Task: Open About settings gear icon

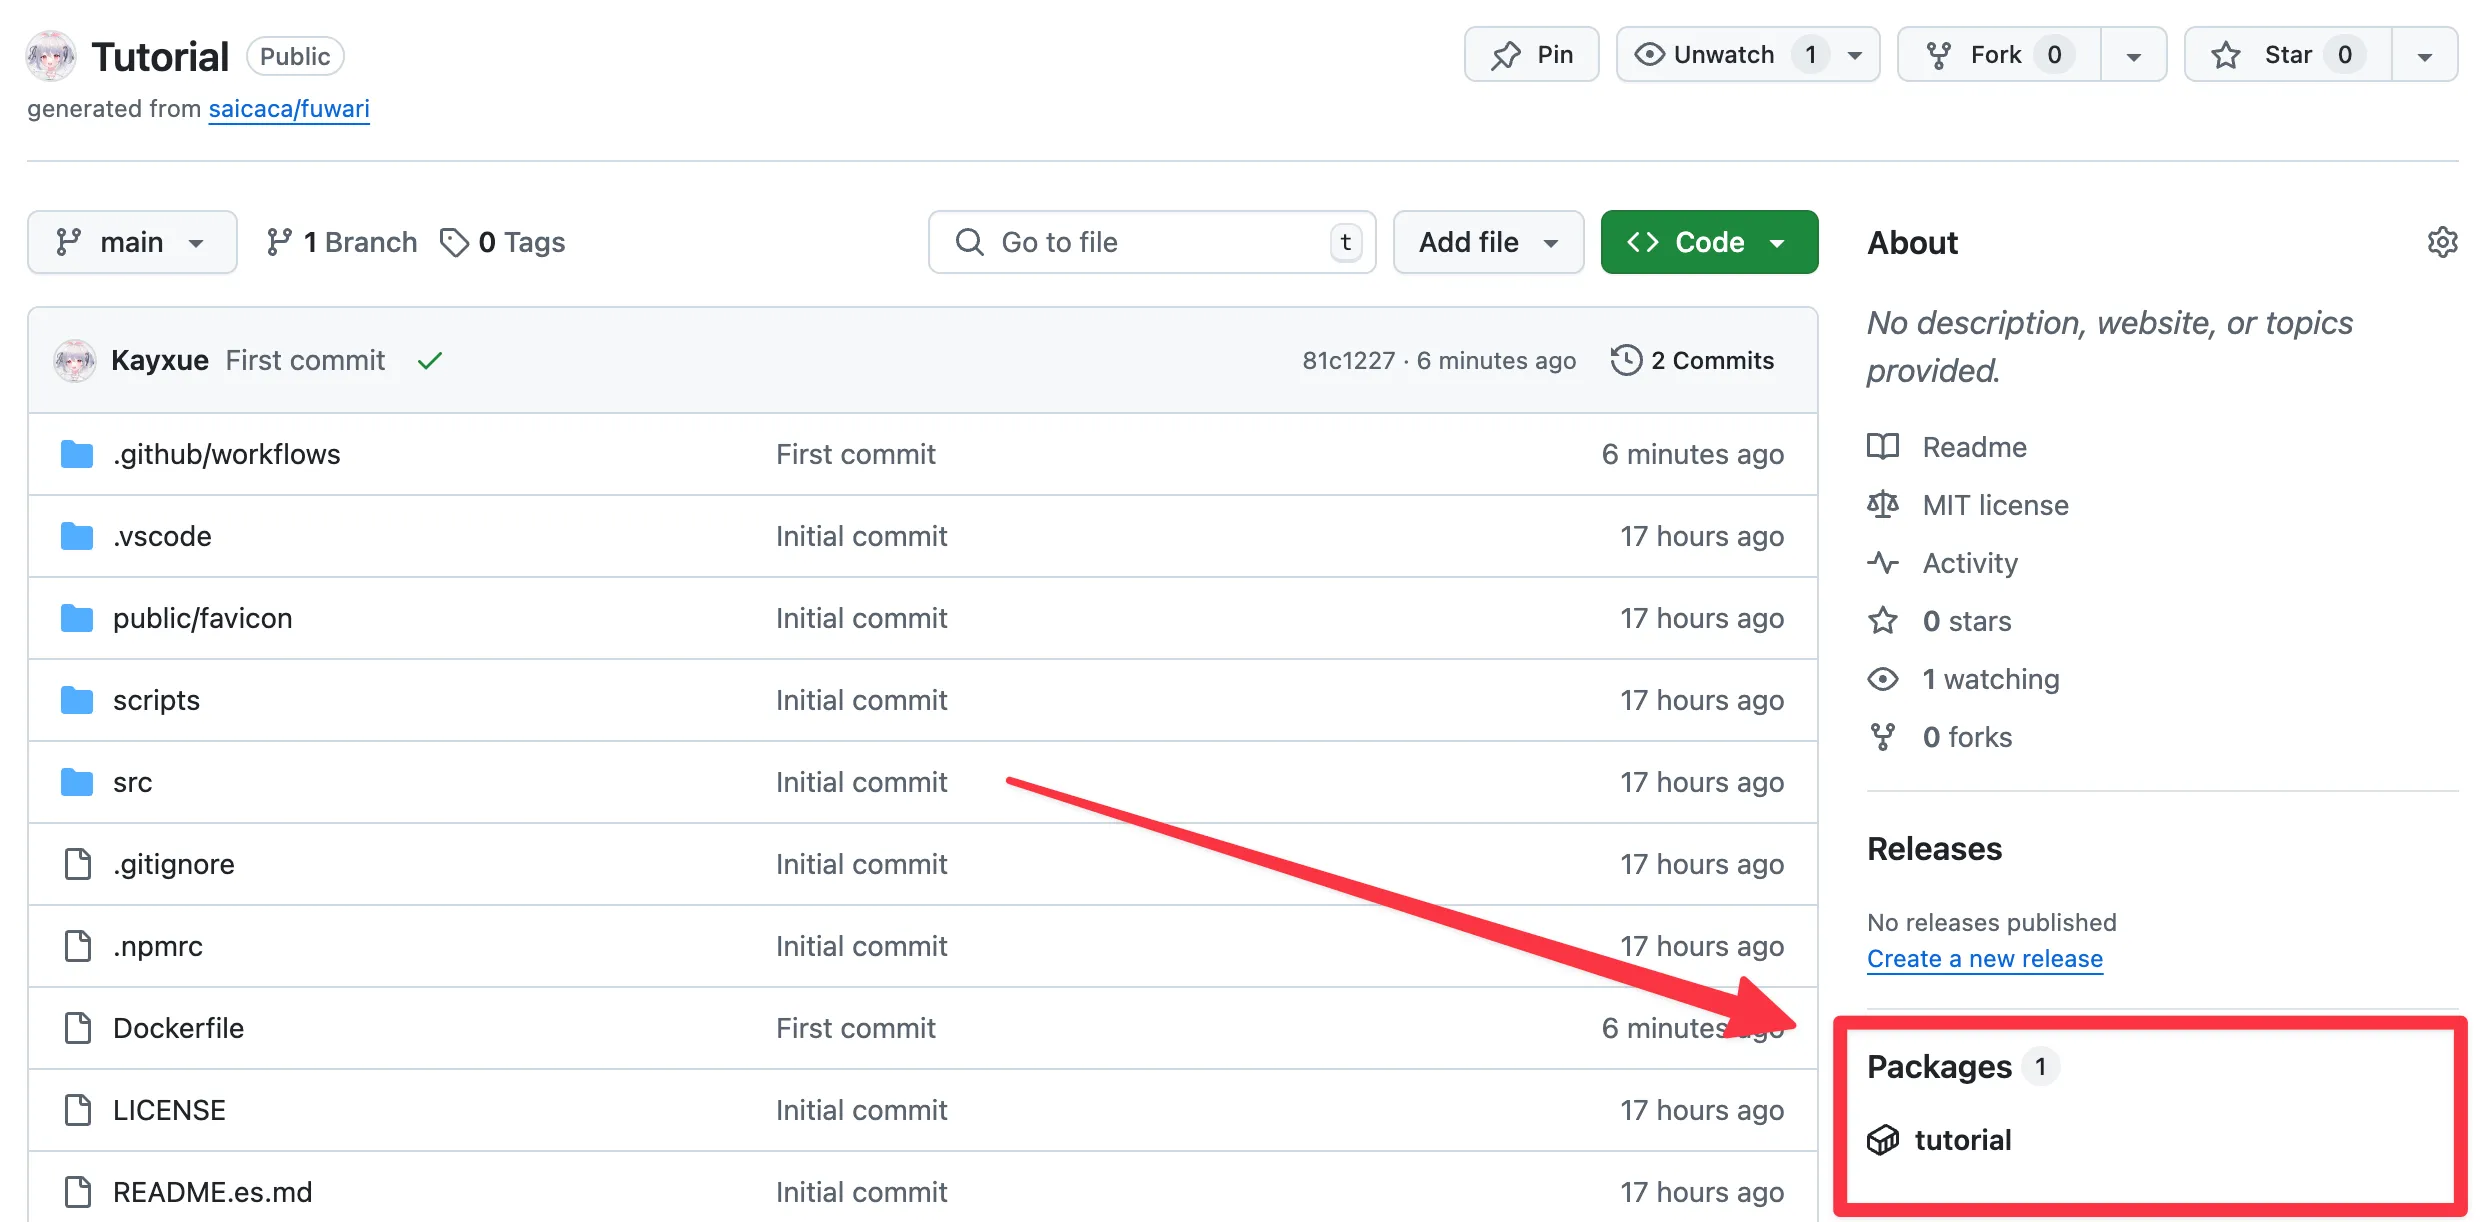Action: [x=2442, y=242]
